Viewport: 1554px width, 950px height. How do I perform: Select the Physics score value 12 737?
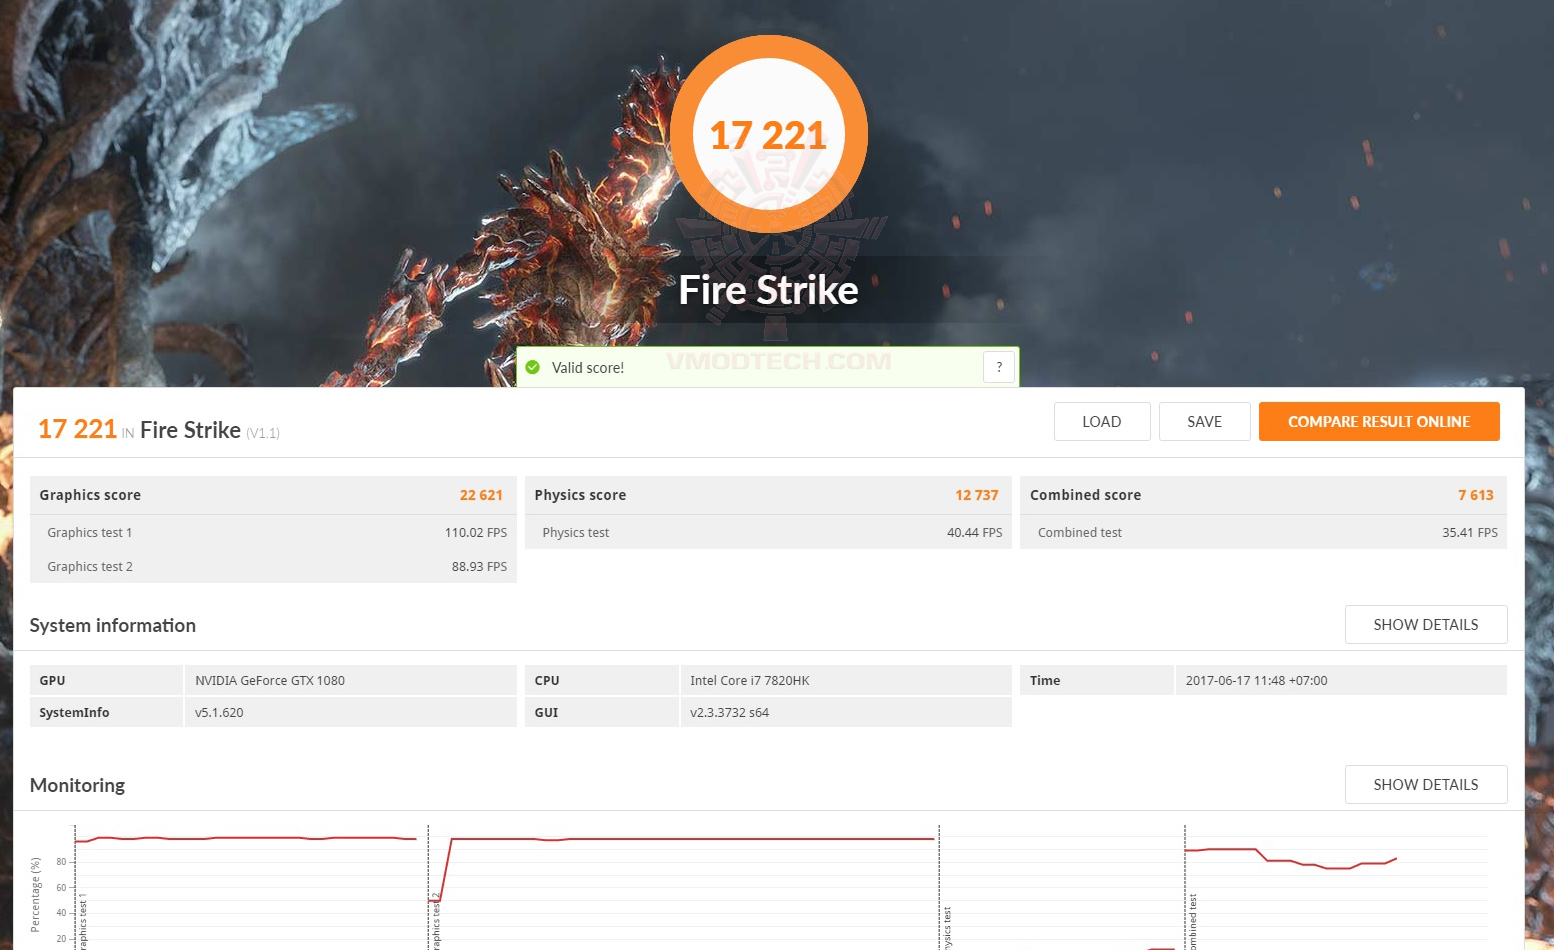[x=976, y=494]
